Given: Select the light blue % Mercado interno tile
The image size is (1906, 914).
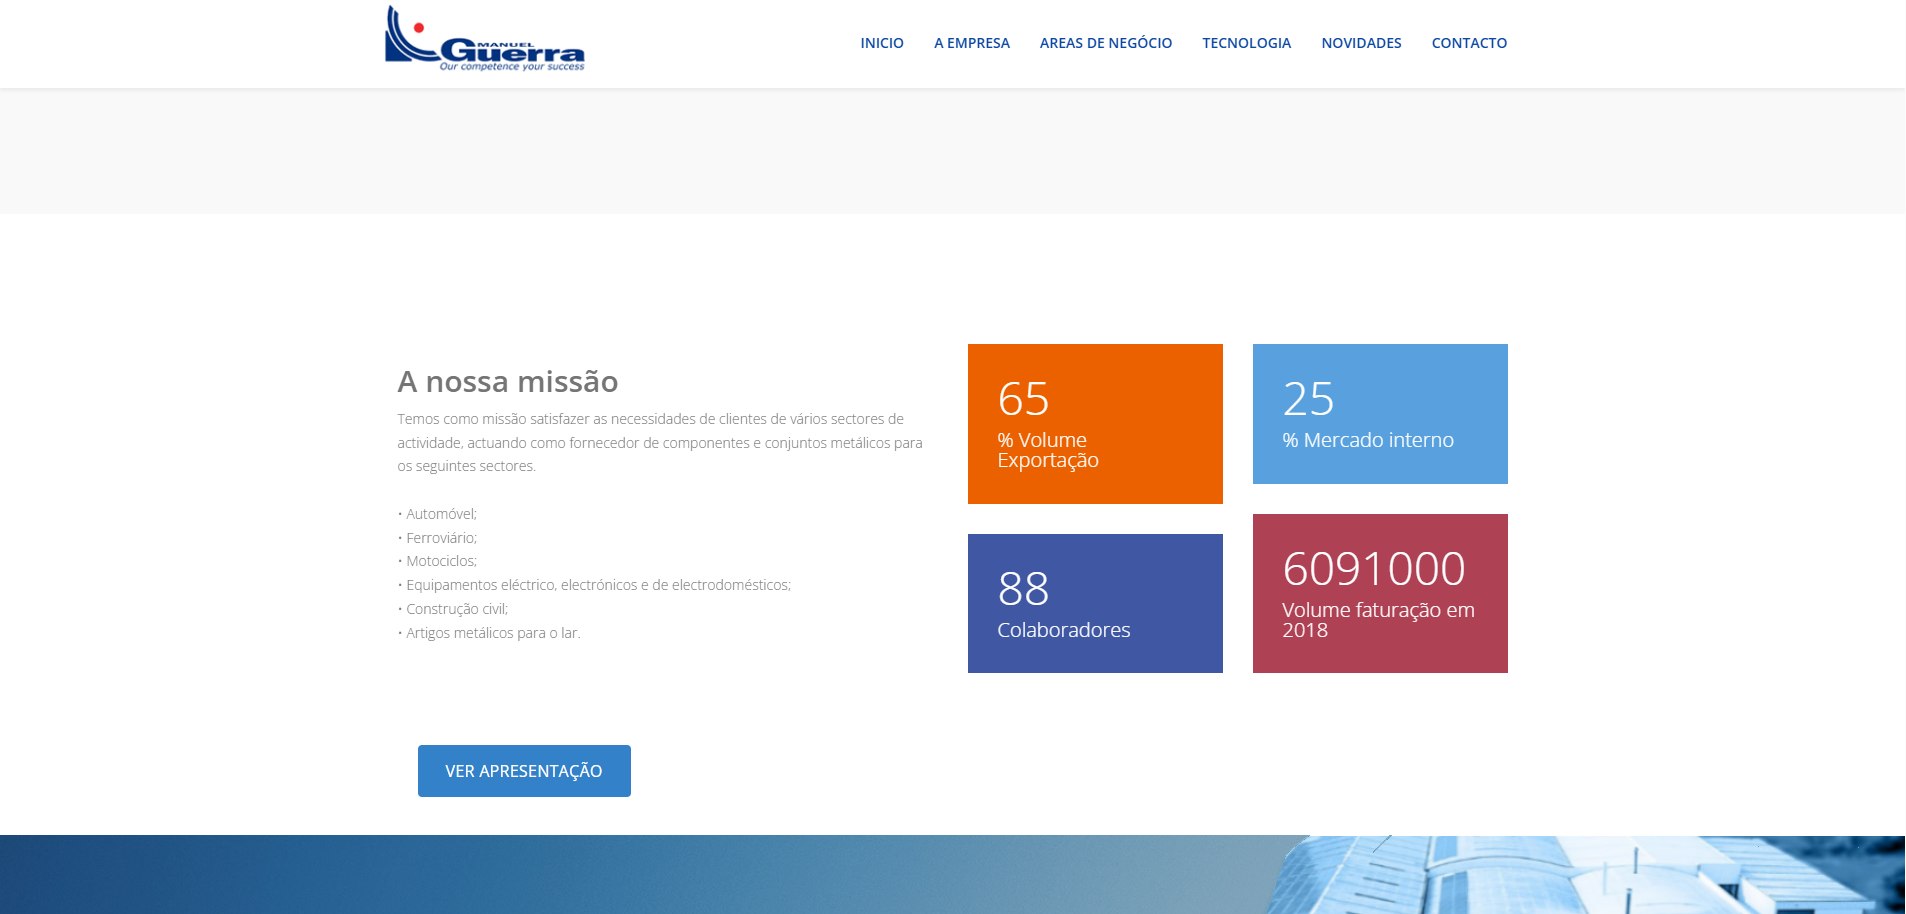Looking at the screenshot, I should (x=1379, y=414).
